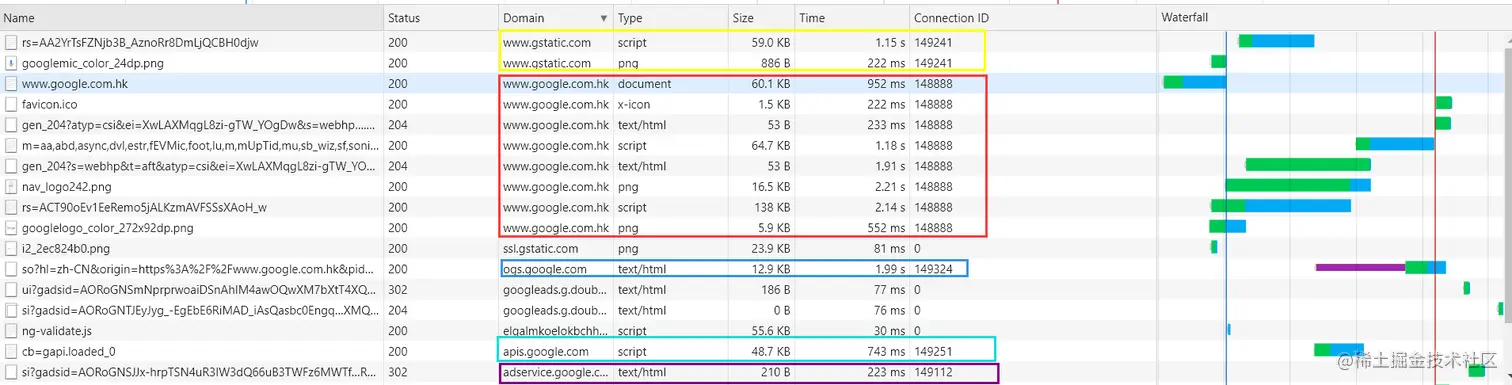
Task: Click the image icon beside nav_logo242.png
Action: tap(11, 187)
